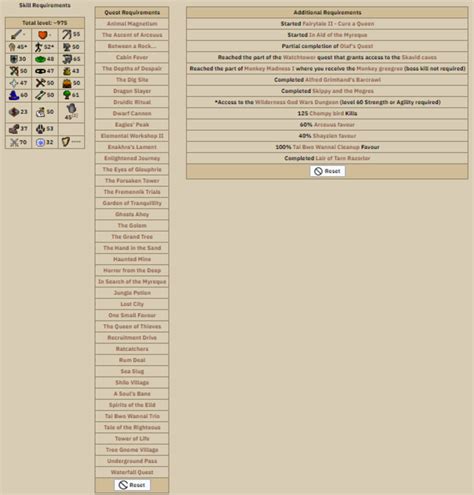Open the Dwarf Cannon quest link

click(x=132, y=113)
